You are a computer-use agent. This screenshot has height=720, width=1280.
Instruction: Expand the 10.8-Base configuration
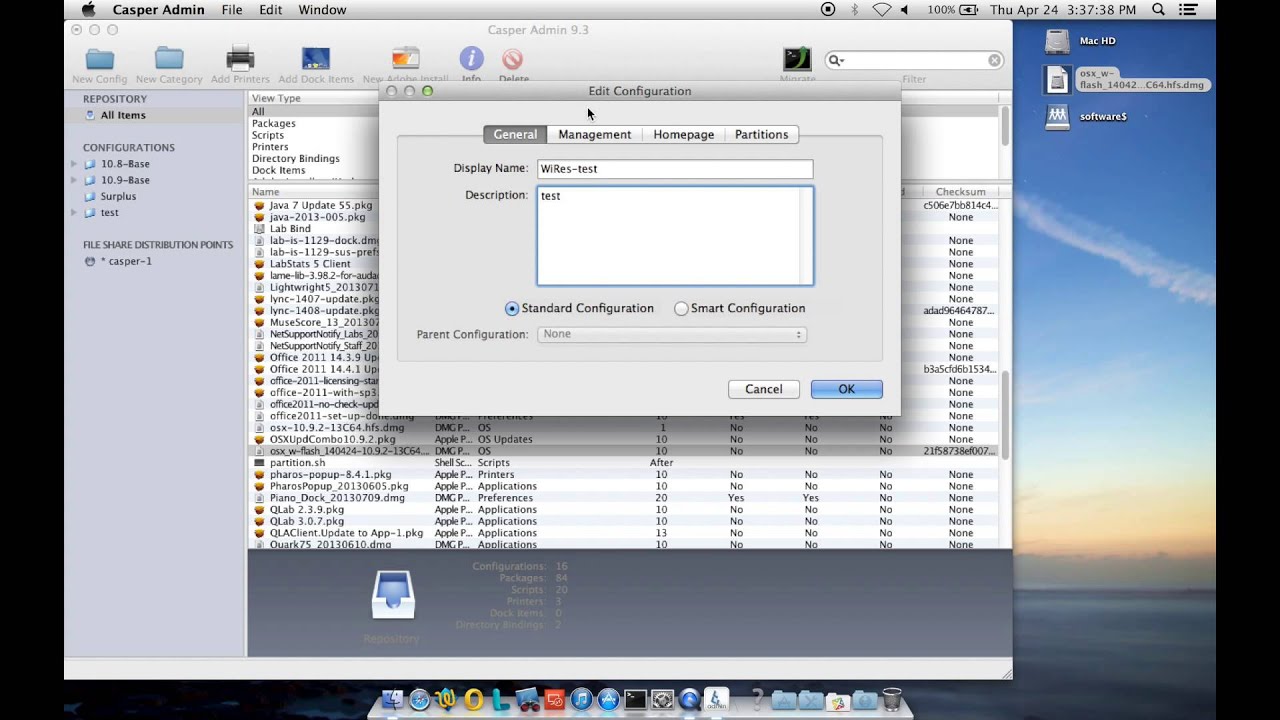click(x=72, y=164)
